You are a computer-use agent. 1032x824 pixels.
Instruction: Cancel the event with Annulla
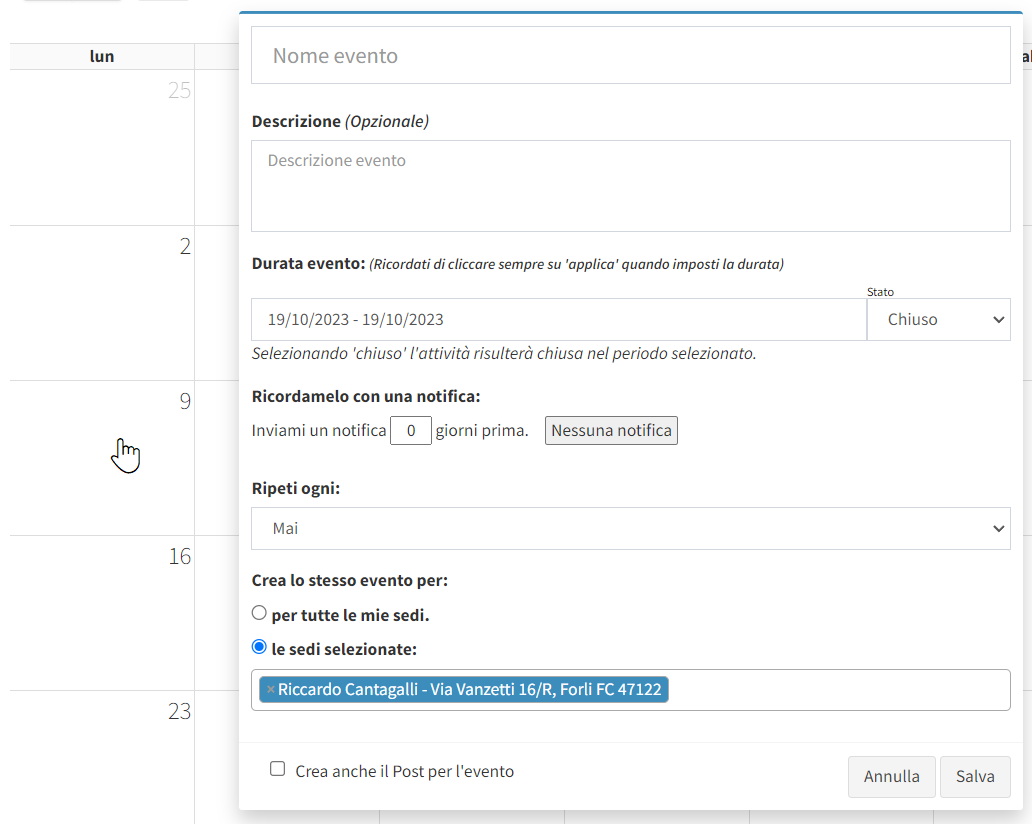[891, 777]
